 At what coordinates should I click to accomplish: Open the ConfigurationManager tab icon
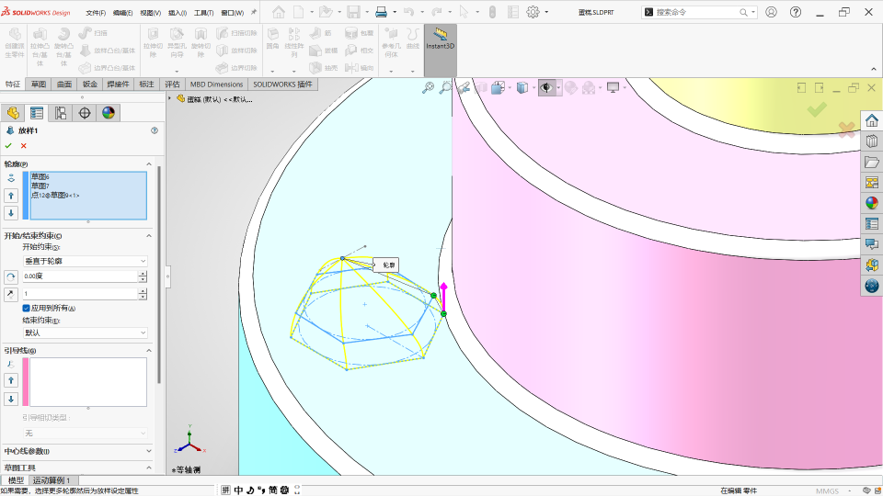[60, 113]
